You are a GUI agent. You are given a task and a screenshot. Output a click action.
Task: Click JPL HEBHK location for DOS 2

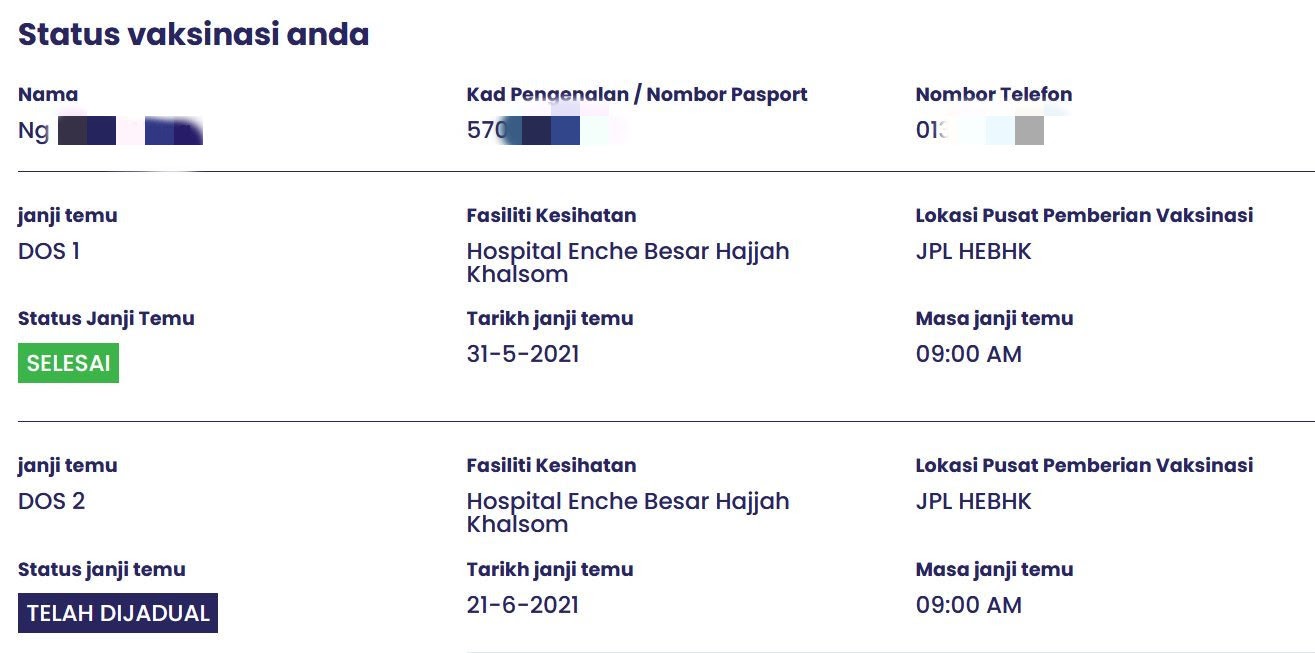(973, 501)
